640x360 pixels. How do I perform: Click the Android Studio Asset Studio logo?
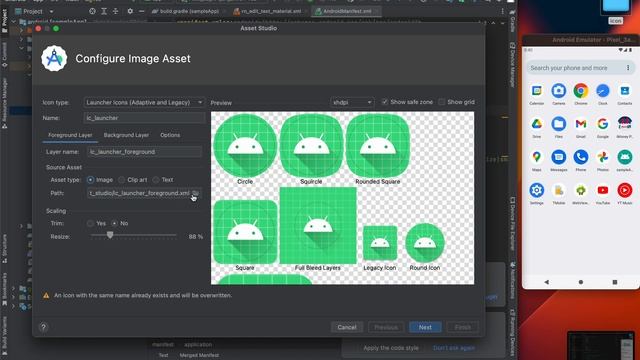tap(54, 58)
